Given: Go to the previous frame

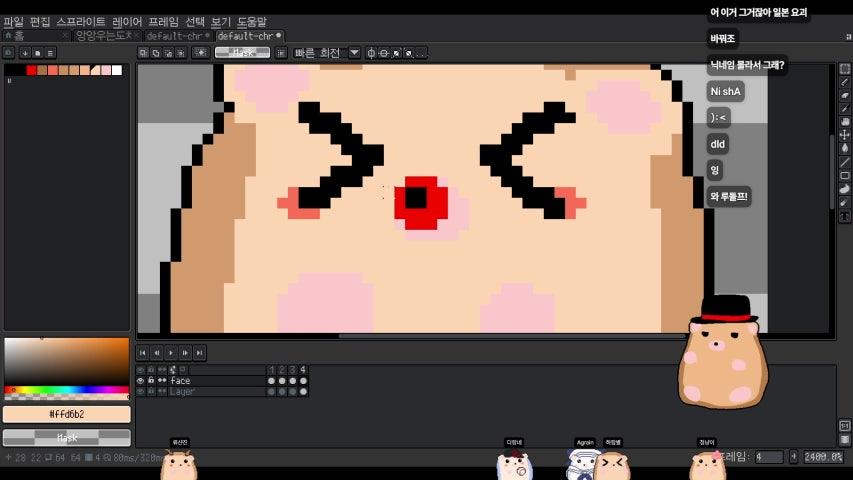Looking at the screenshot, I should [x=157, y=353].
